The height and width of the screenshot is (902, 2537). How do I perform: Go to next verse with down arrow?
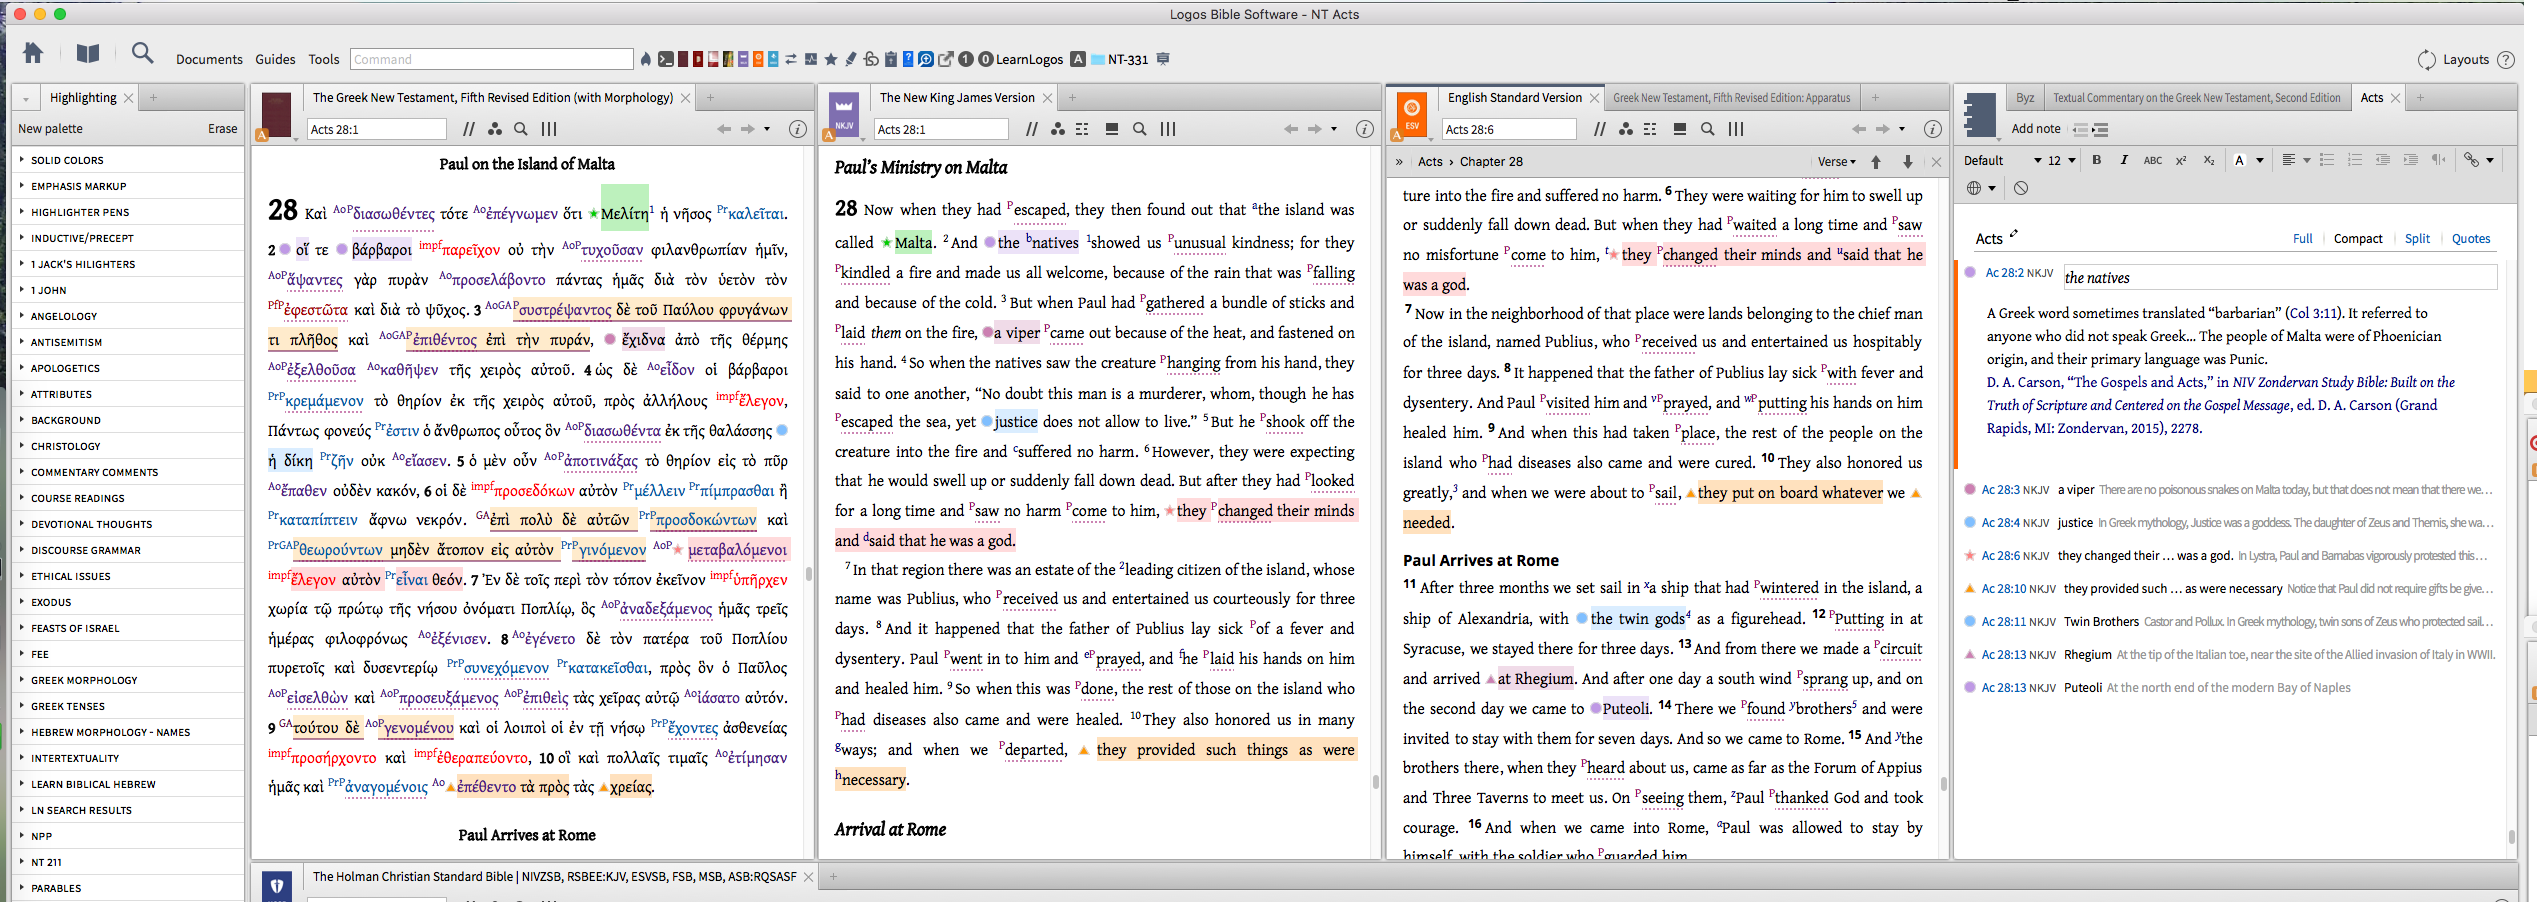pos(1907,162)
